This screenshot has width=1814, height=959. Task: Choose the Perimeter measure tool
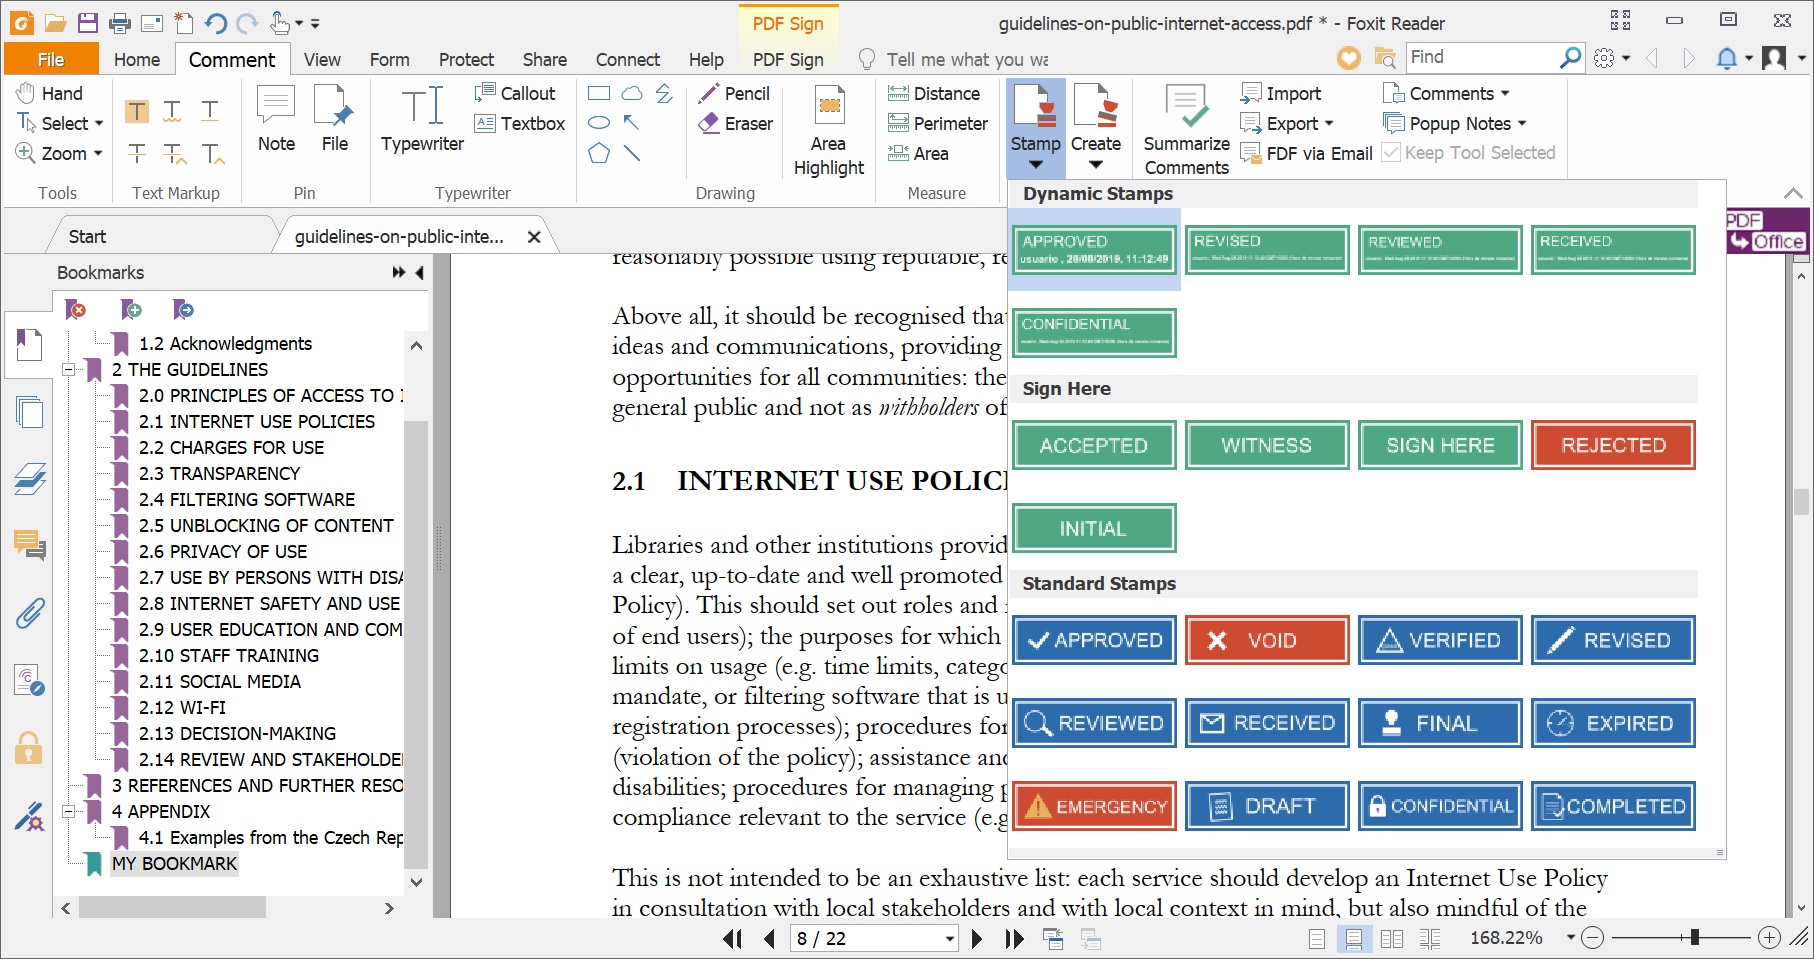(x=938, y=123)
